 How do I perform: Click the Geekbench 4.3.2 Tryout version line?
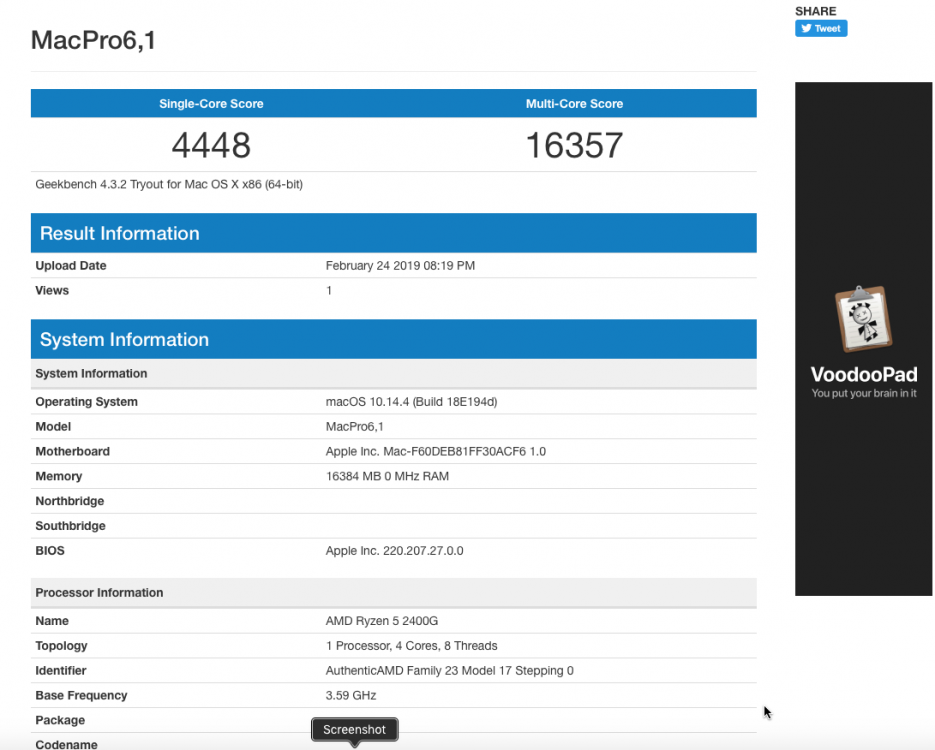pyautogui.click(x=169, y=184)
